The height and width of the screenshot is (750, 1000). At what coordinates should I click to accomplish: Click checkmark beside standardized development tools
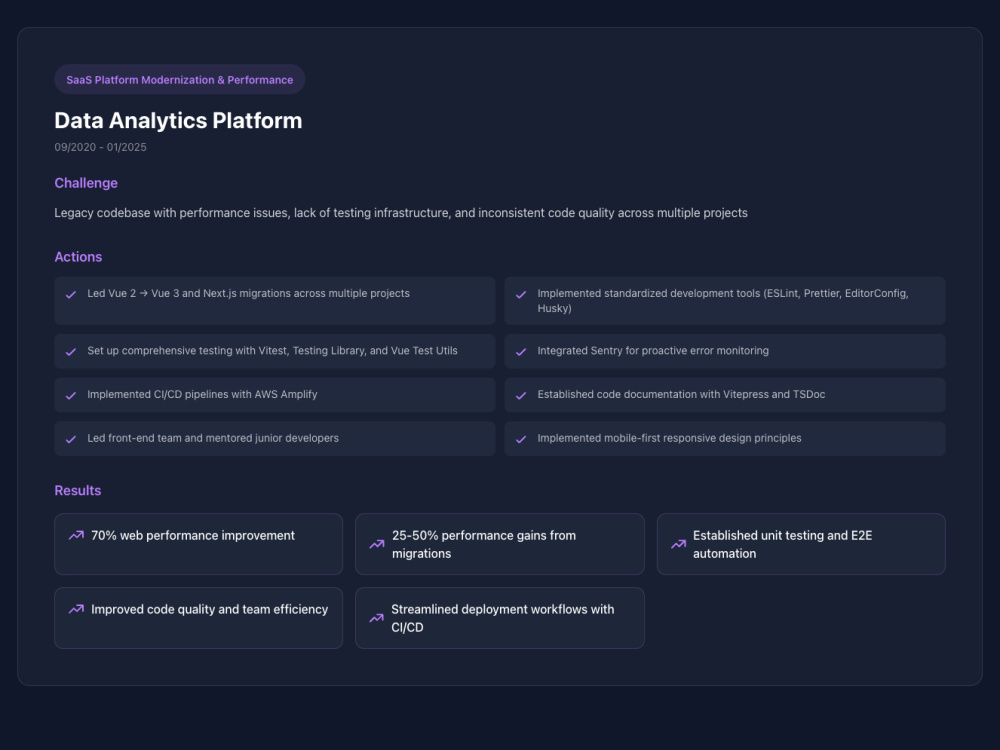521,295
